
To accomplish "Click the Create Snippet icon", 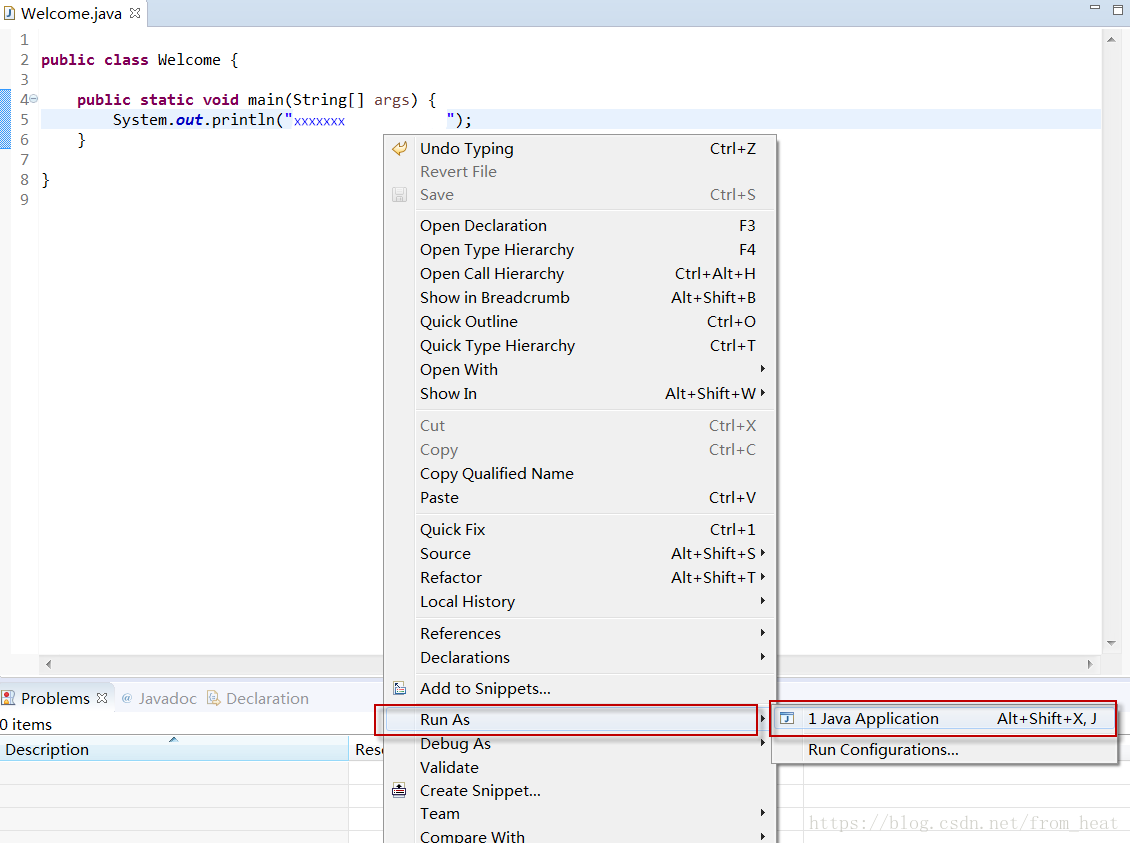I will (399, 790).
